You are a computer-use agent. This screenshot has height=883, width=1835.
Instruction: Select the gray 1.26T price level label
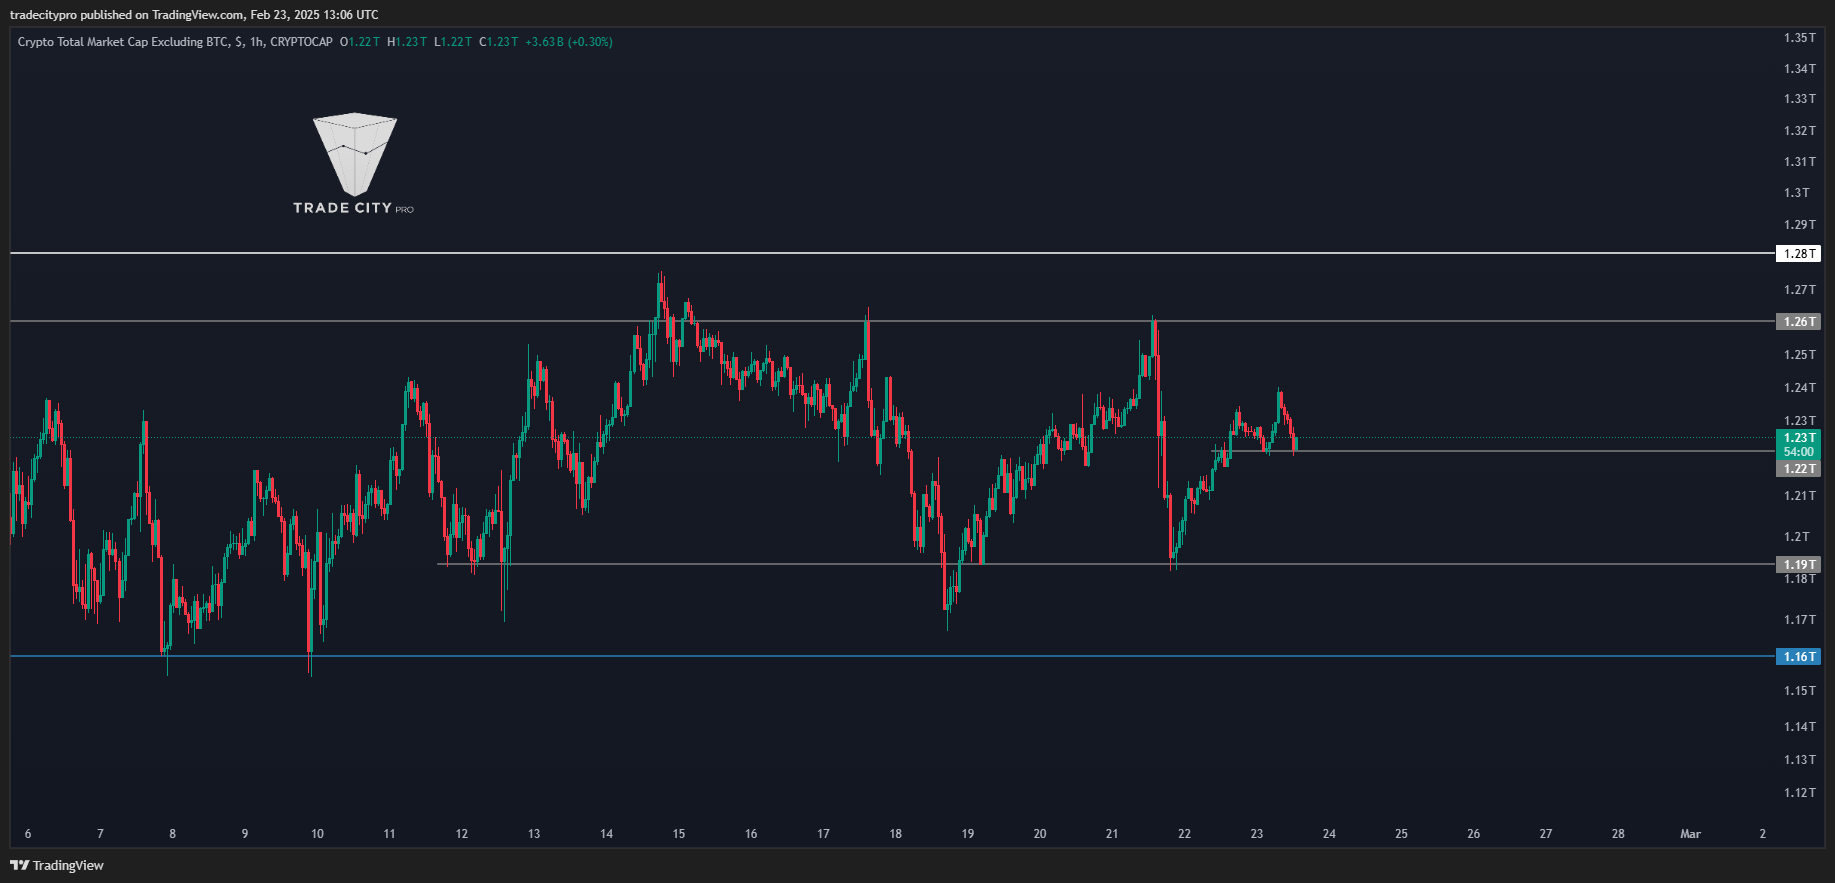click(x=1798, y=322)
